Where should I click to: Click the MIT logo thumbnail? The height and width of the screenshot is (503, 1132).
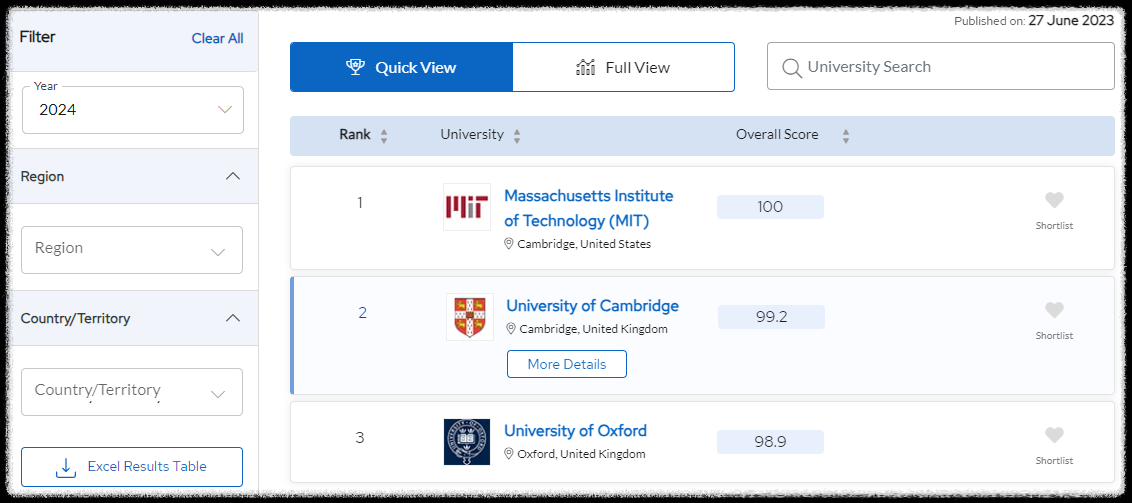(466, 207)
